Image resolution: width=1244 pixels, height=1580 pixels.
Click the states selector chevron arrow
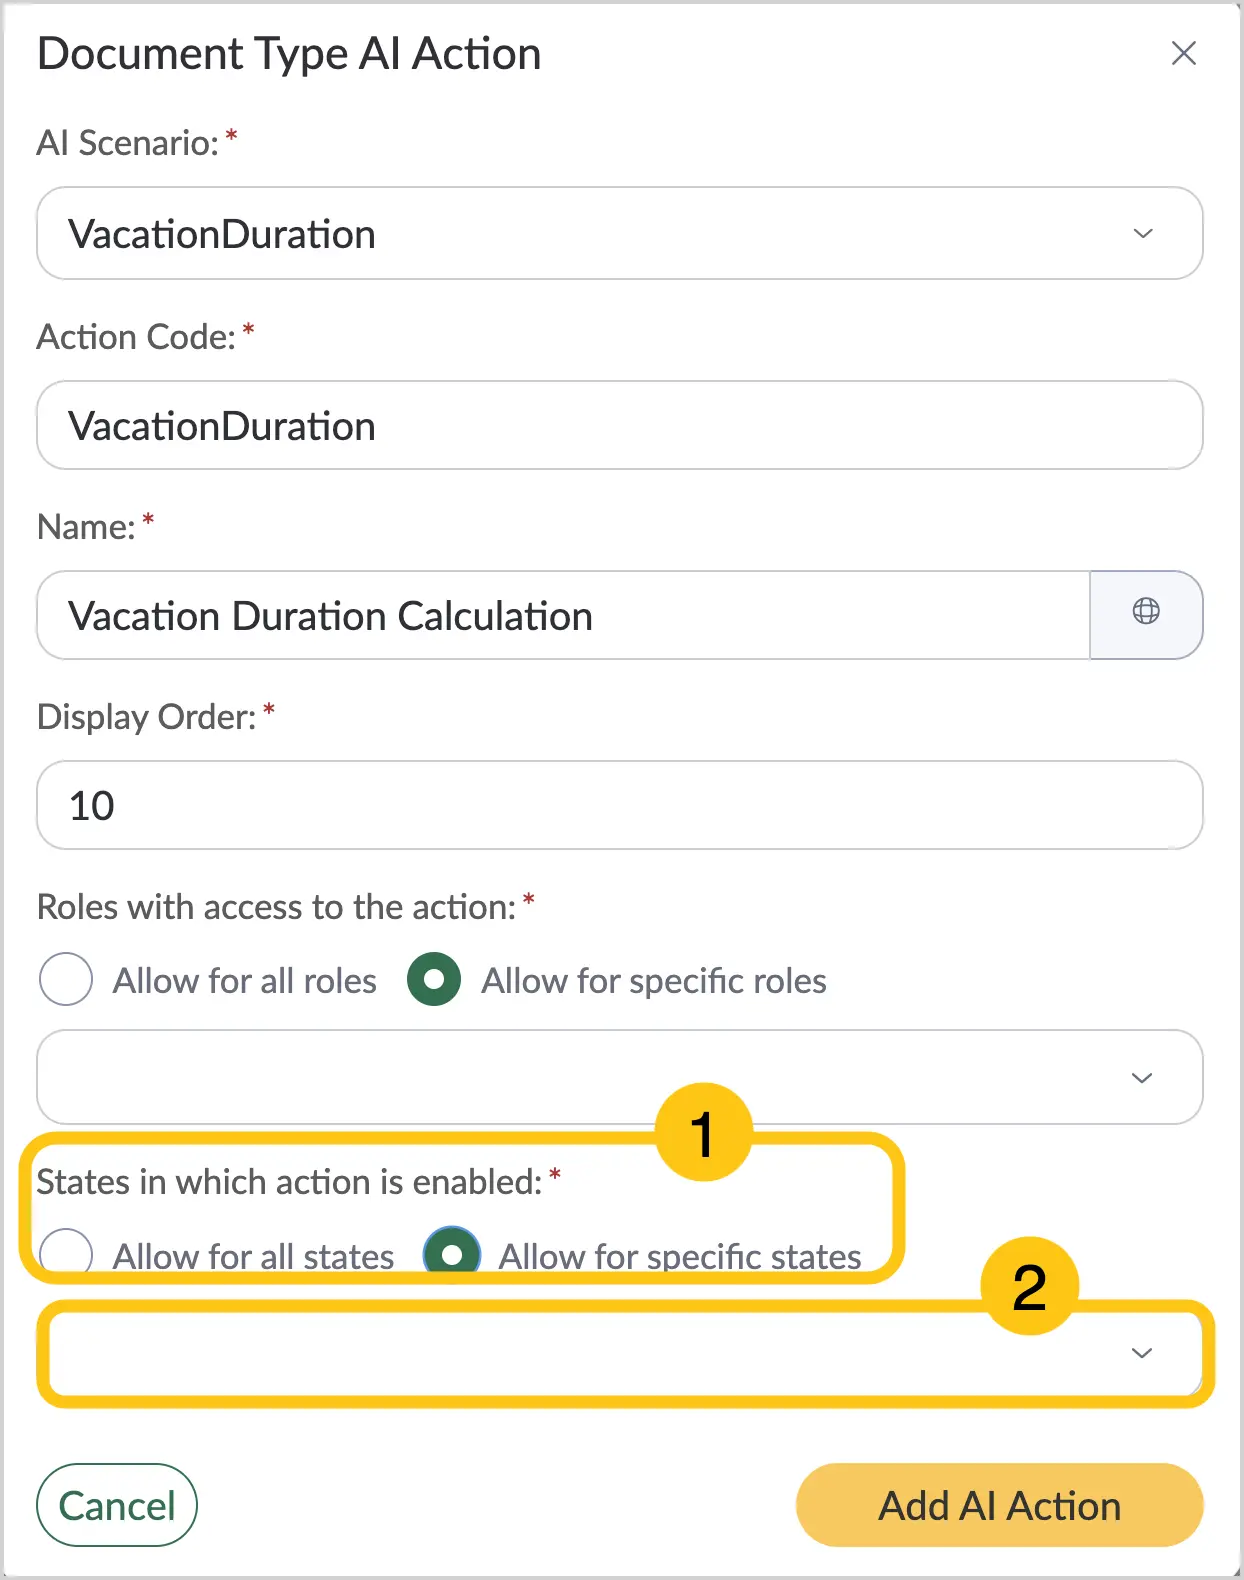(1141, 1353)
